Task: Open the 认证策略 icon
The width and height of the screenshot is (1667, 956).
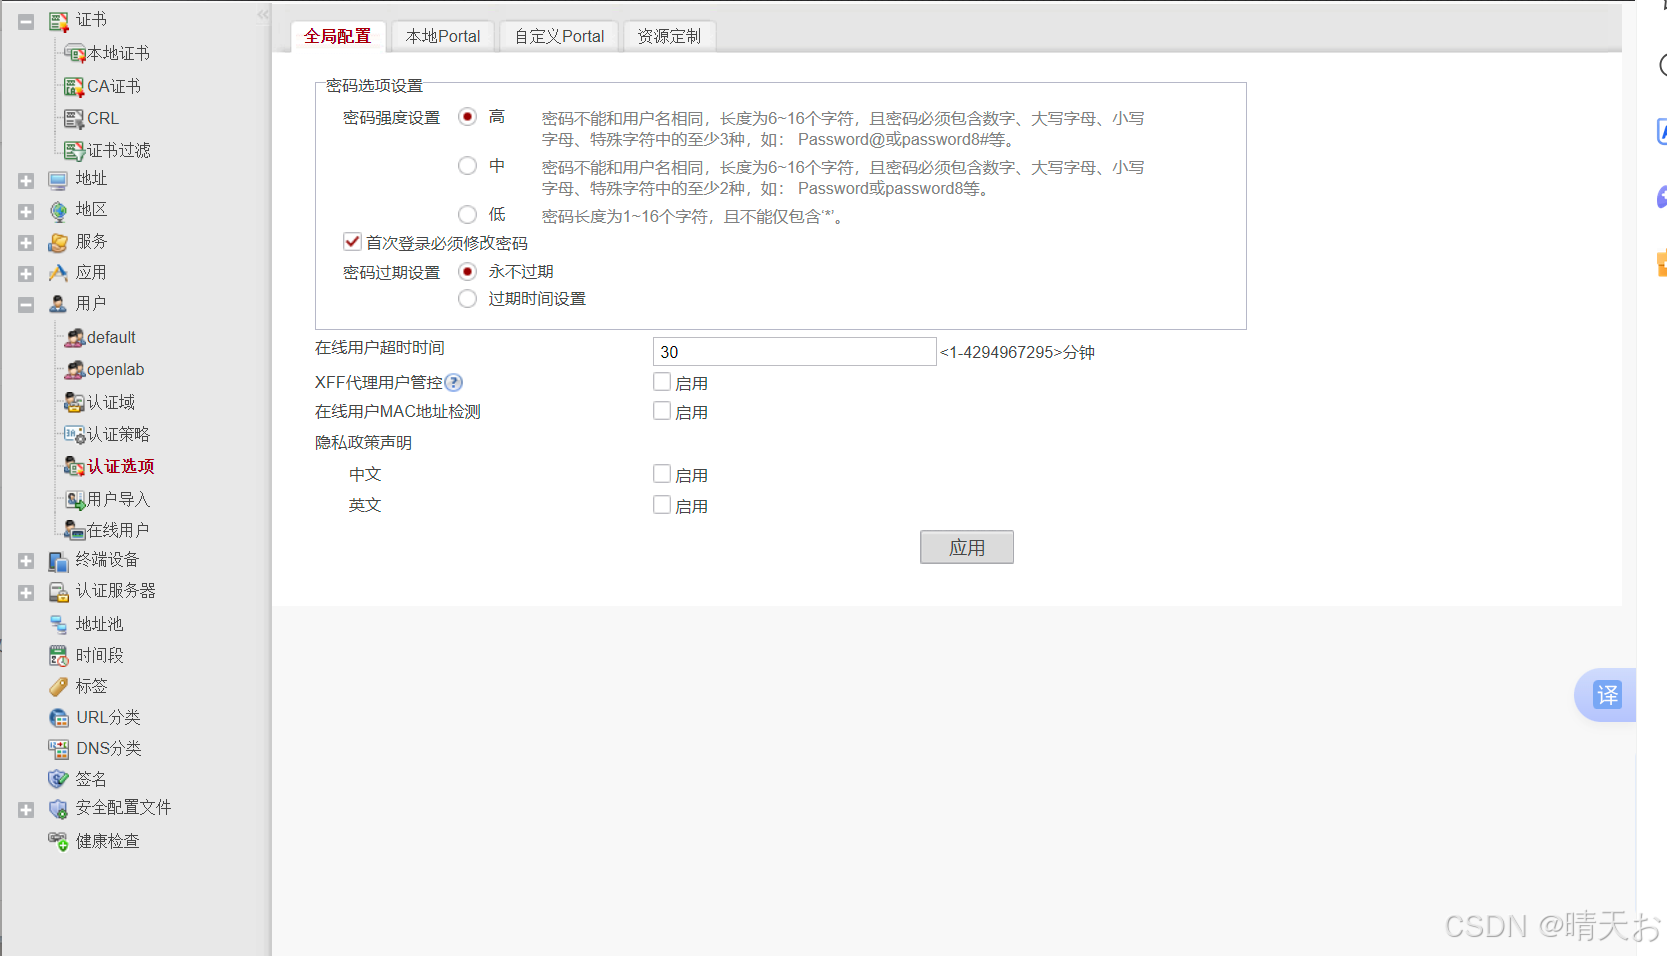Action: pyautogui.click(x=75, y=434)
